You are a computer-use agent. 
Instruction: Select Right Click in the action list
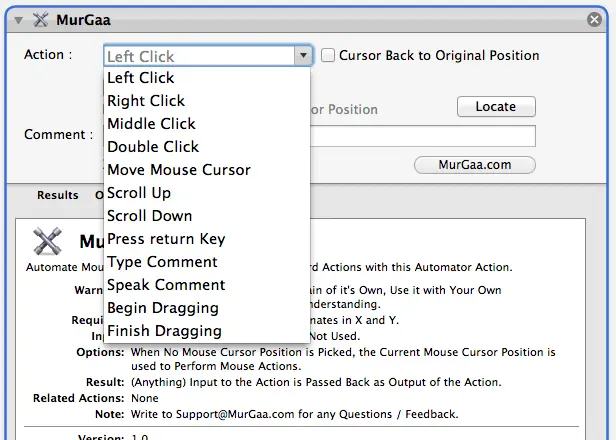tap(146, 101)
